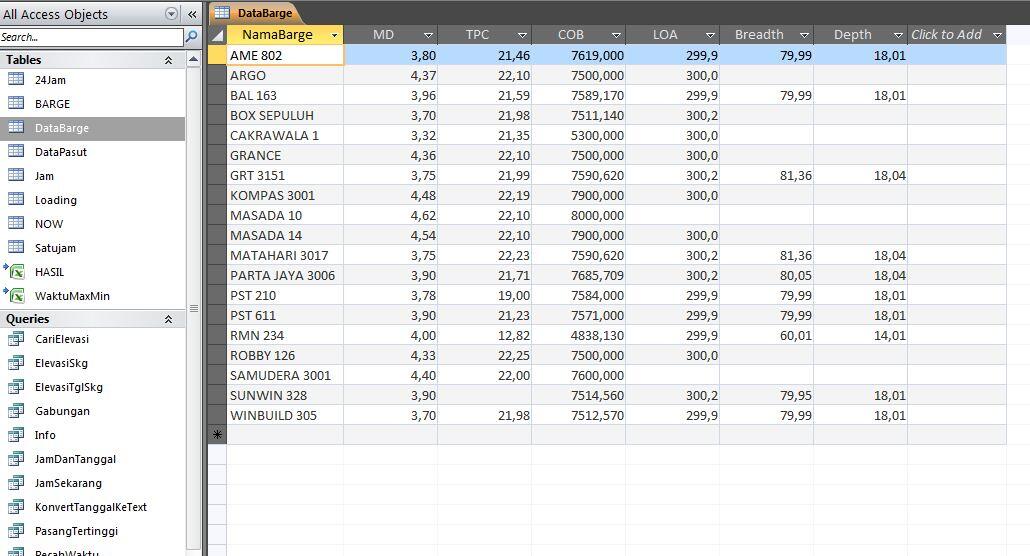The height and width of the screenshot is (556, 1030).
Task: Collapse the Tables group
Action: 168,60
